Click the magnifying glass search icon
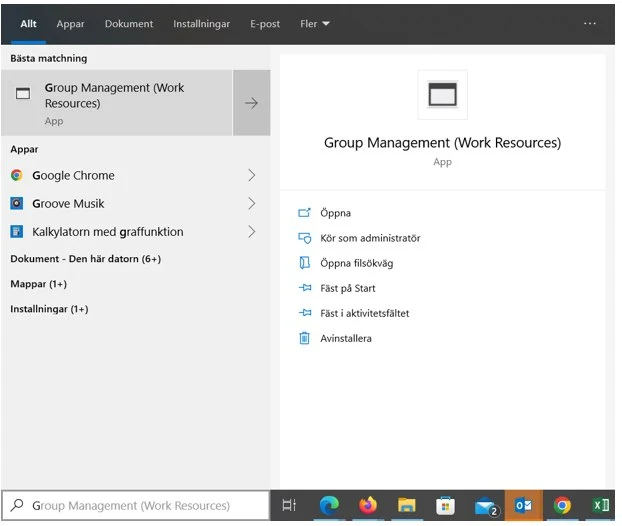 point(17,505)
